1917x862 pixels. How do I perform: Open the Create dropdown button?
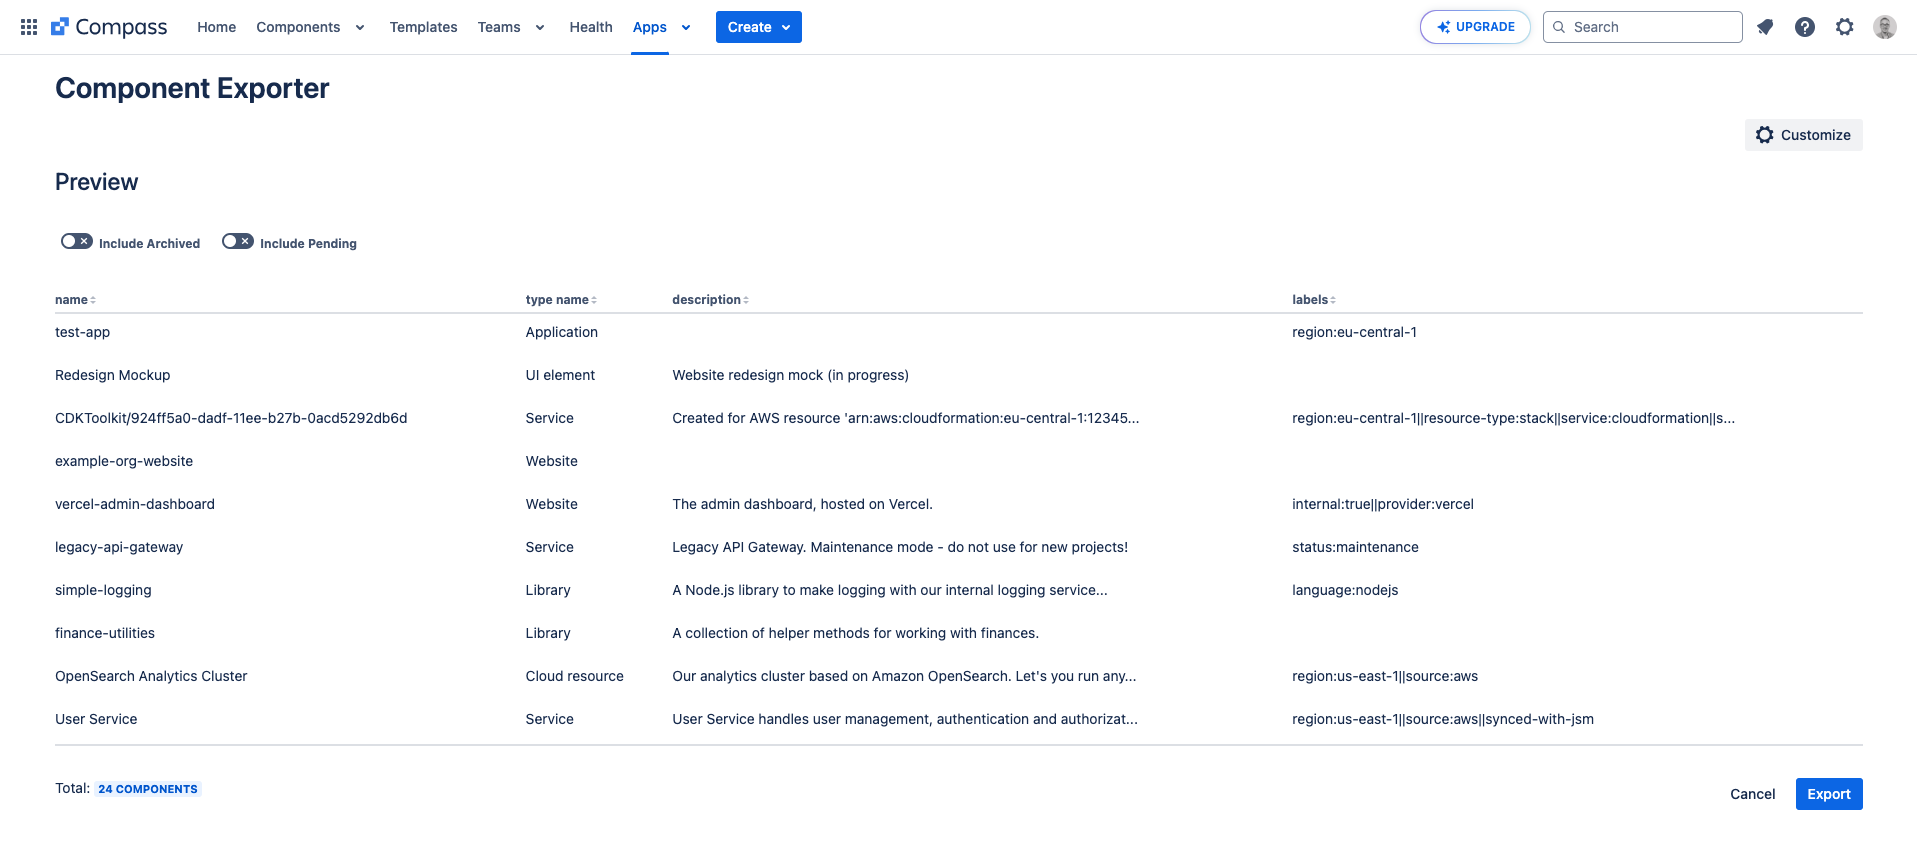tap(758, 27)
